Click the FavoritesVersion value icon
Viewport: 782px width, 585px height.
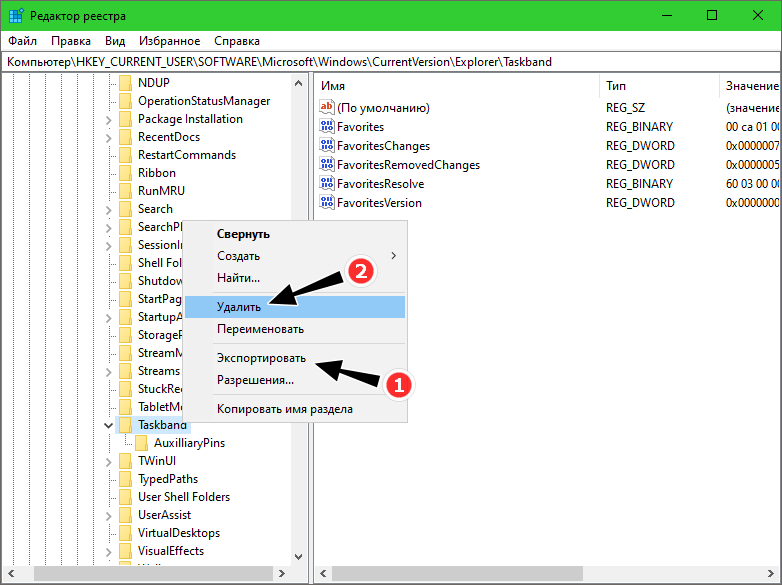point(327,203)
